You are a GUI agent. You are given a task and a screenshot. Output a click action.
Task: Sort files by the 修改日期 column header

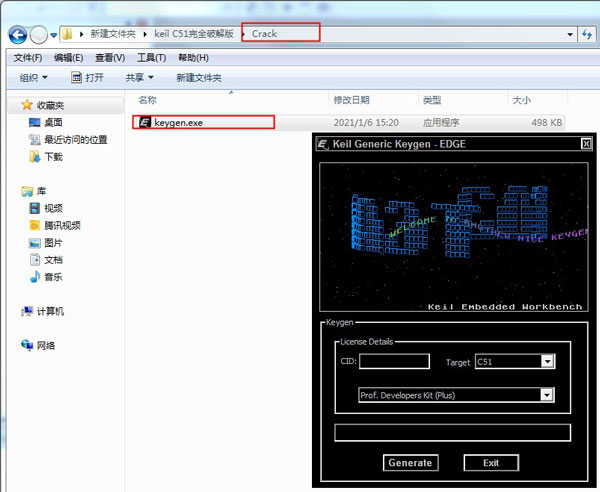click(x=351, y=100)
